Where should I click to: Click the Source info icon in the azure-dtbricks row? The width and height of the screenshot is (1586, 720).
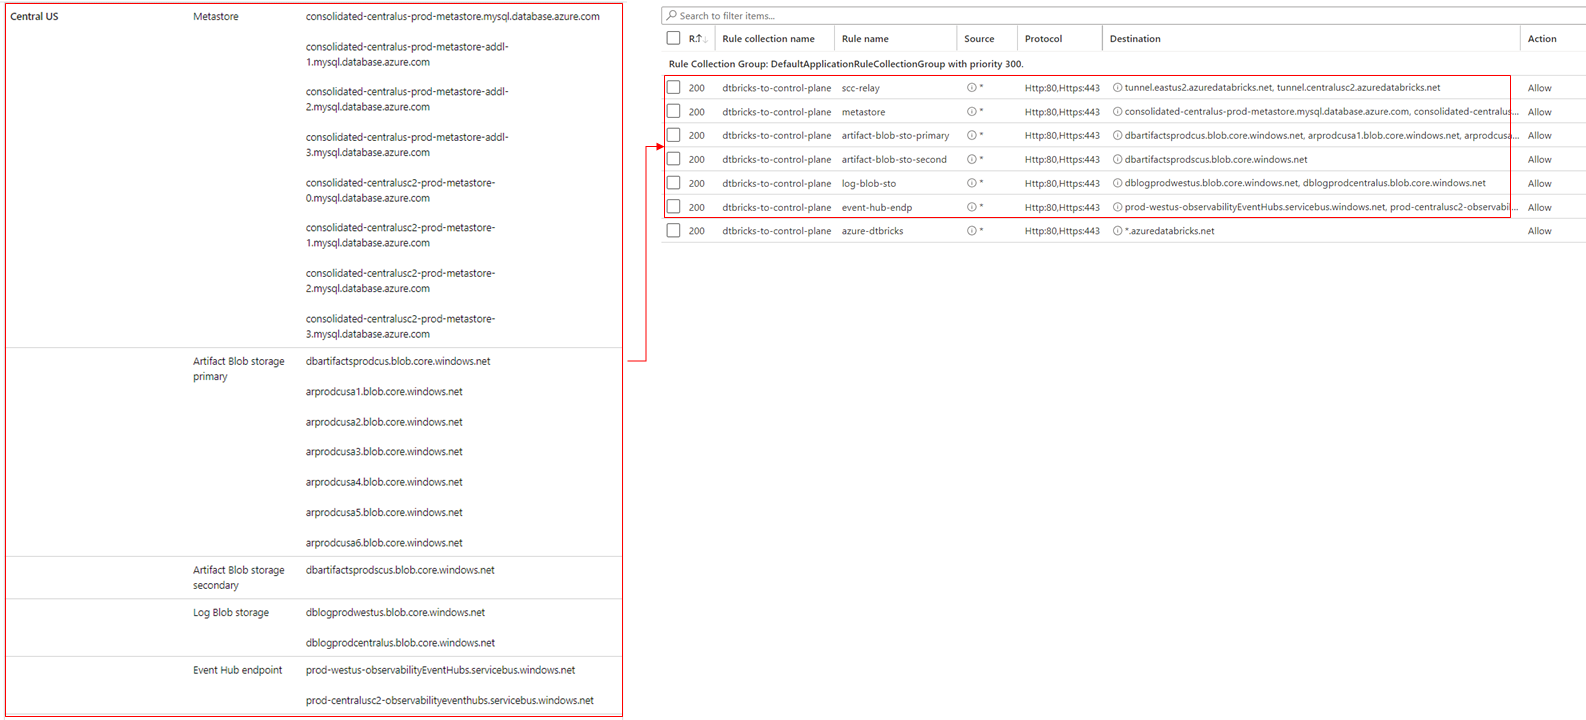tap(971, 231)
